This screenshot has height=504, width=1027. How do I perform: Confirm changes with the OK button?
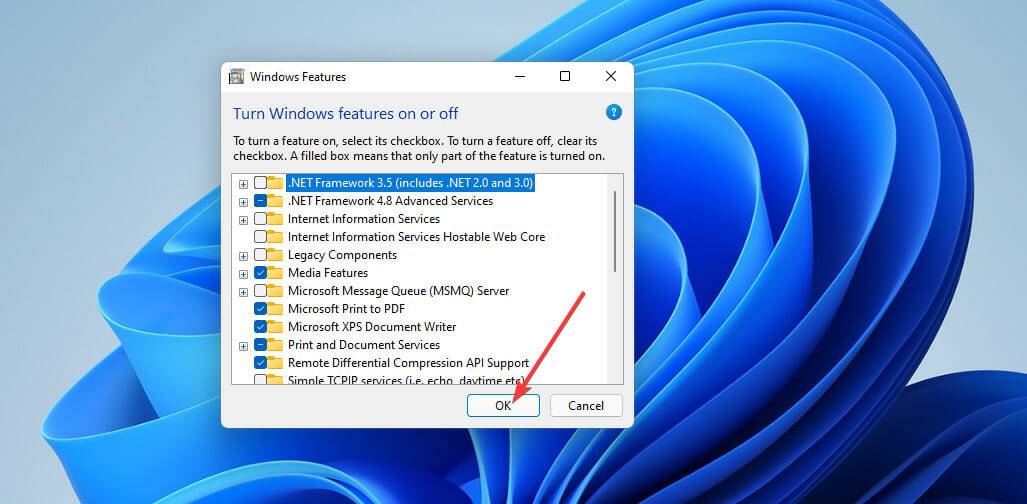503,406
